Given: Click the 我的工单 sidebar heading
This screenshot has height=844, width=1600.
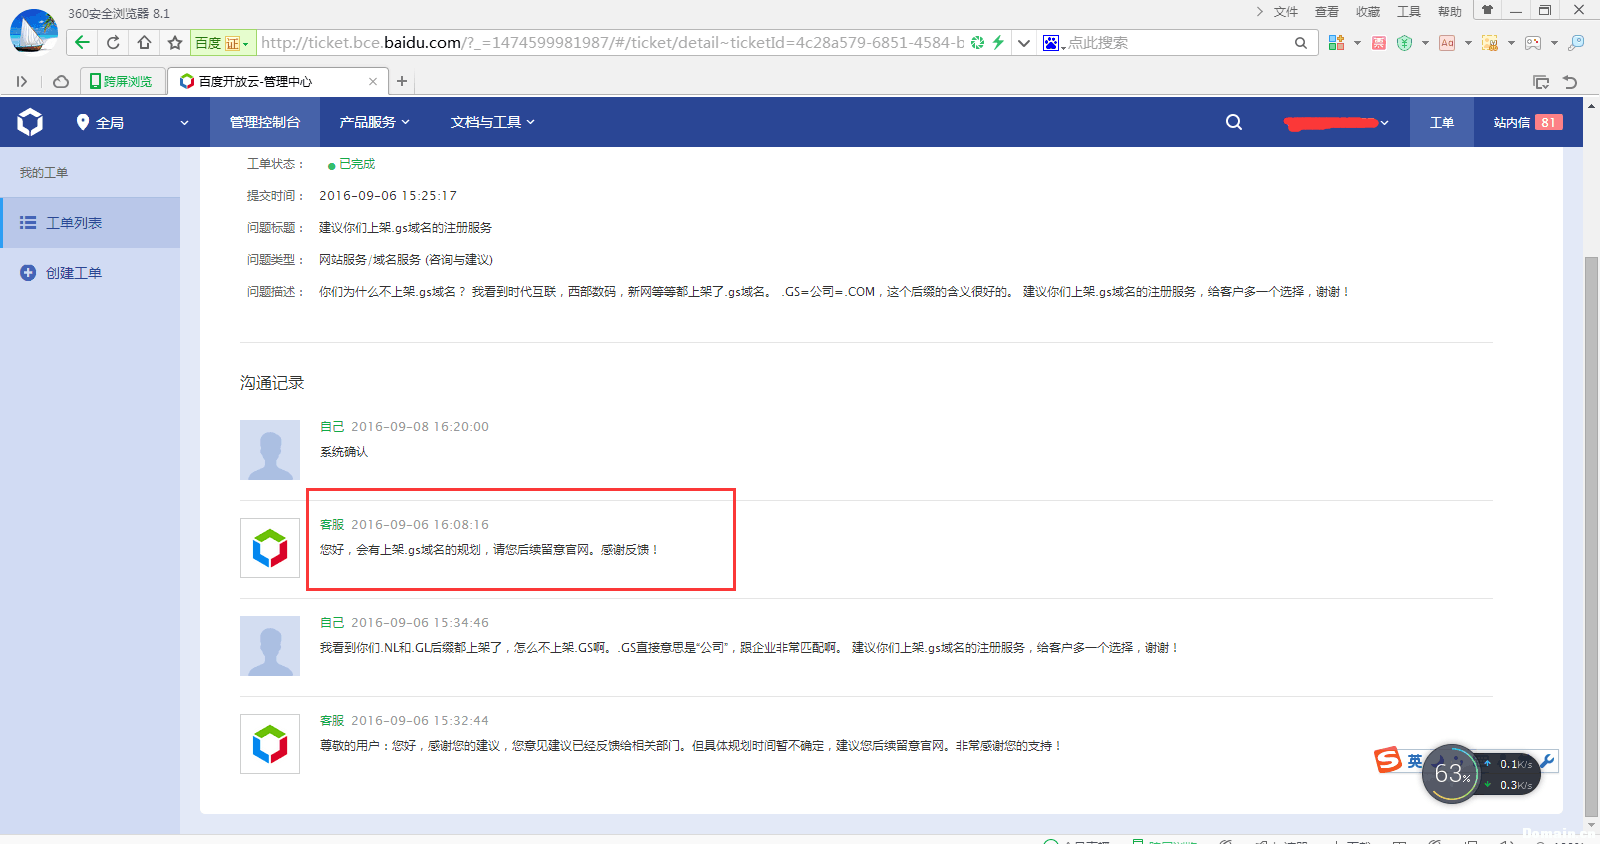Looking at the screenshot, I should pyautogui.click(x=44, y=173).
